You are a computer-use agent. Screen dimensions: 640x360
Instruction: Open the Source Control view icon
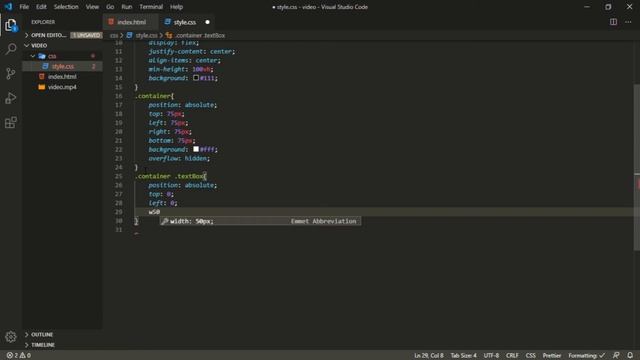[11, 73]
